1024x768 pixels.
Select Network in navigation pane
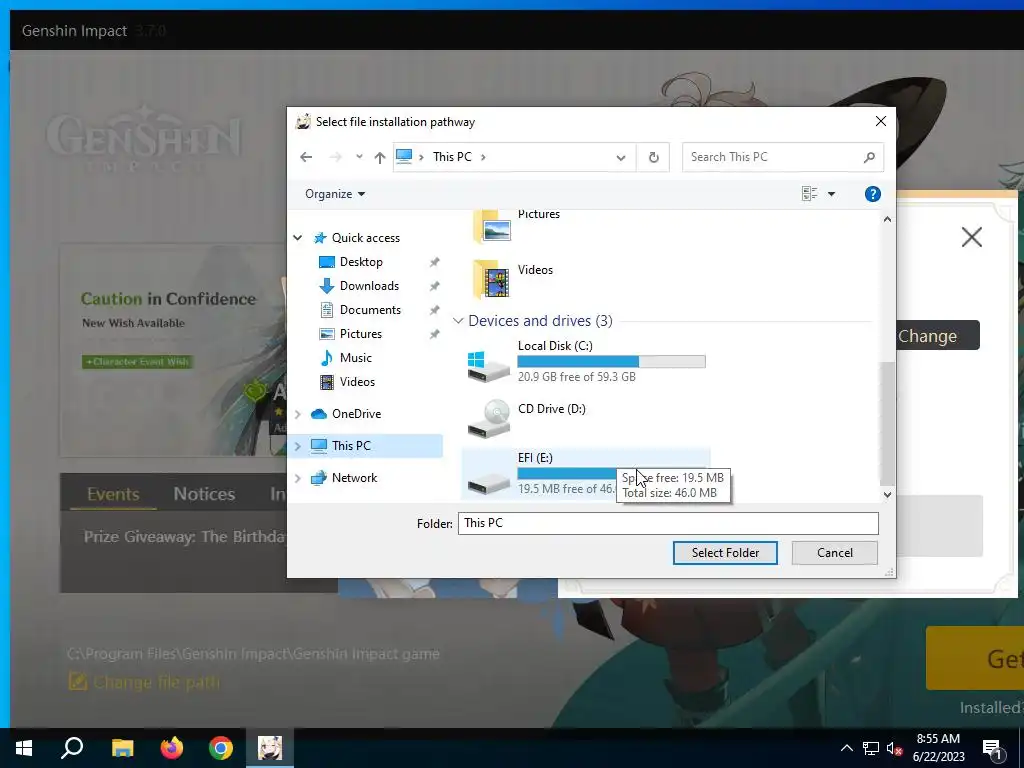(344, 478)
